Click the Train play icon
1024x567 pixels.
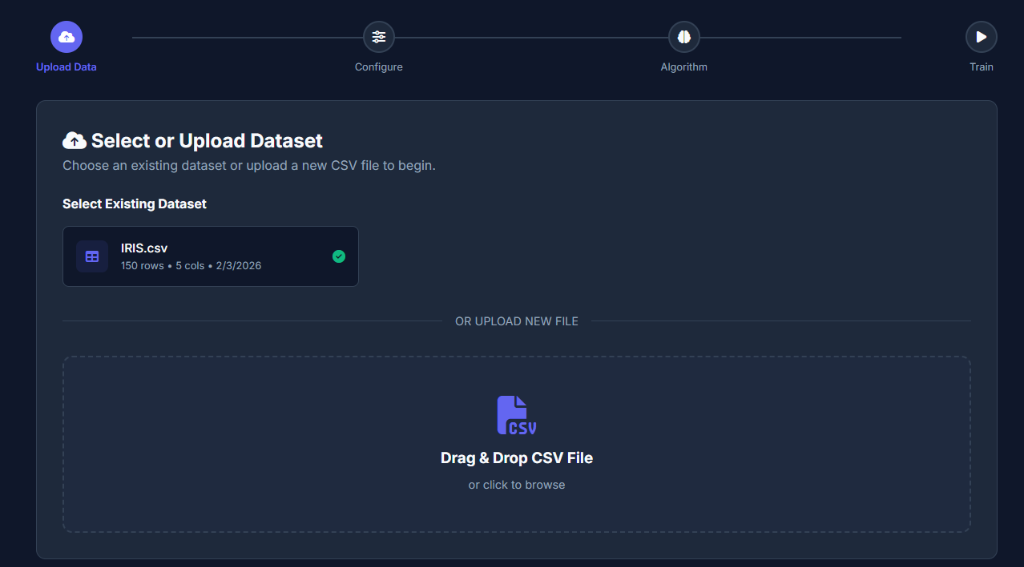(981, 37)
